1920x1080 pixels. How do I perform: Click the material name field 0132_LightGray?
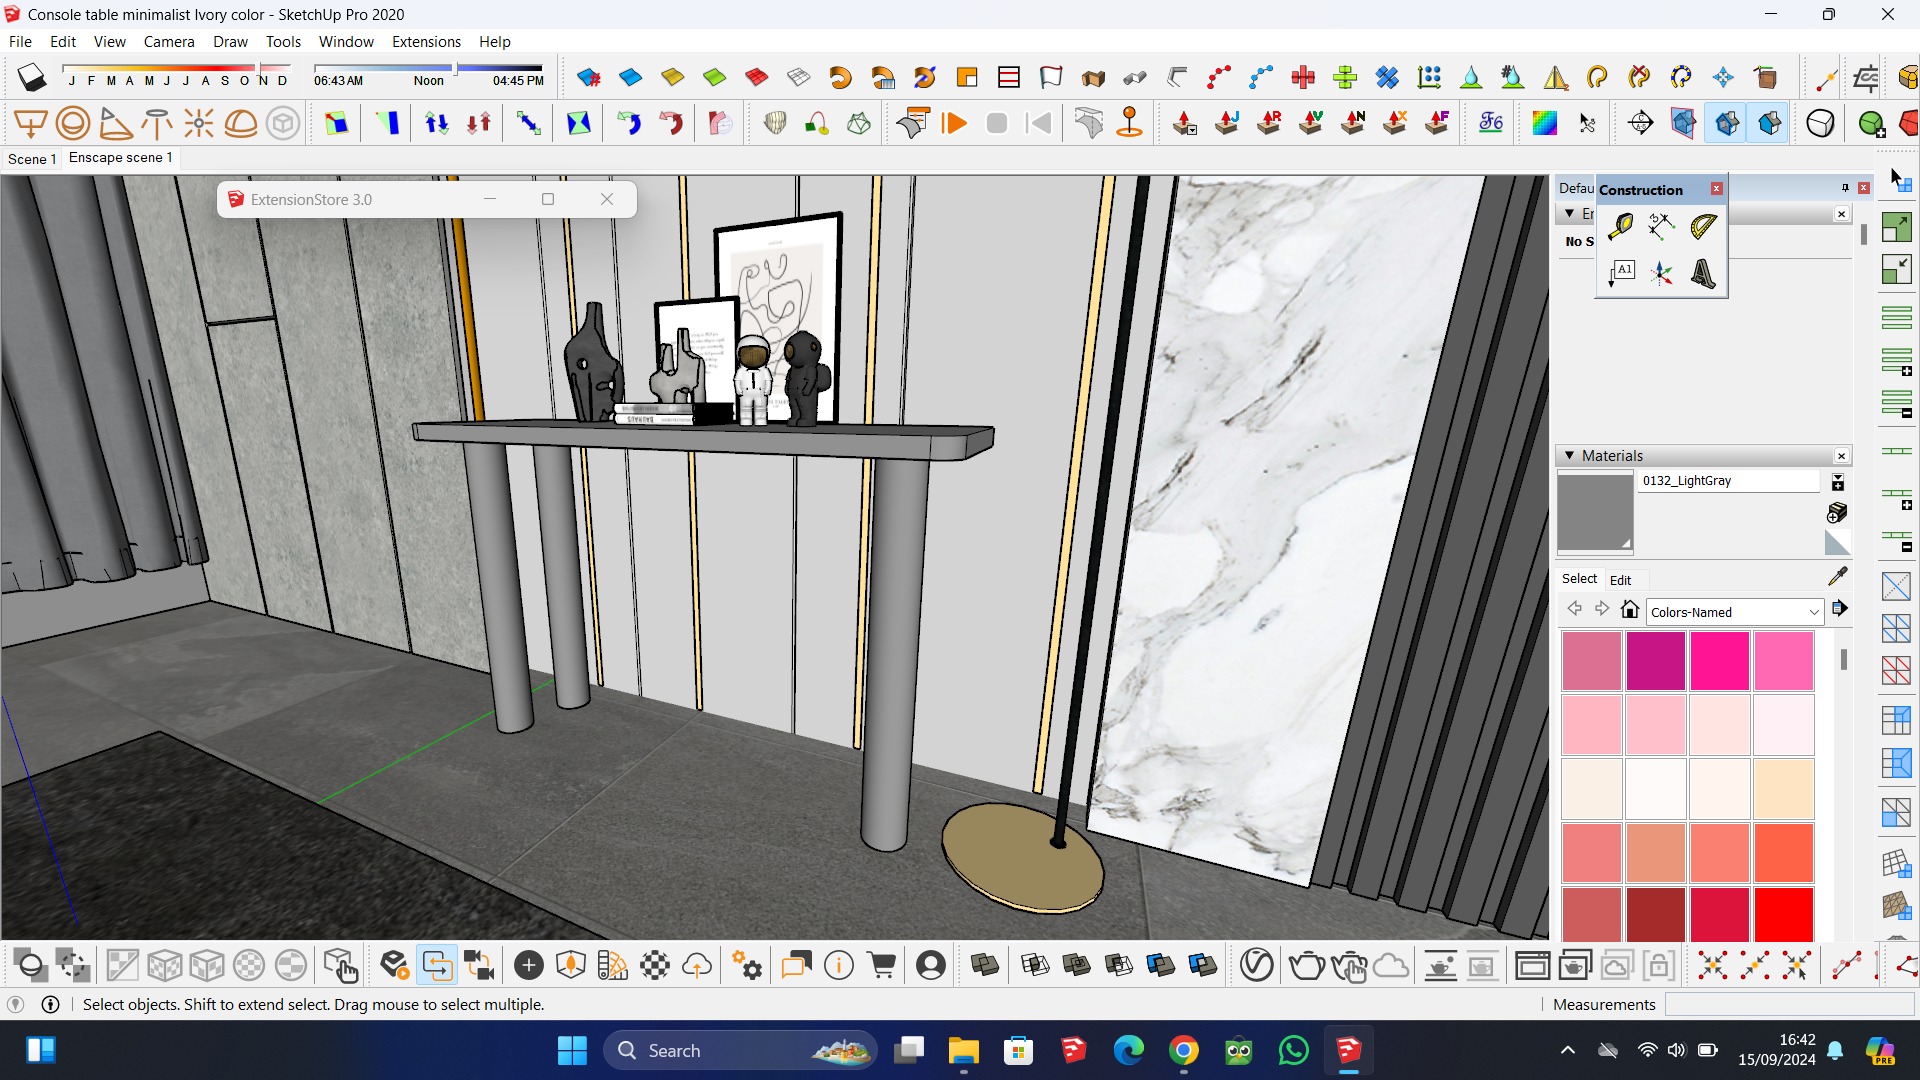pos(1729,481)
